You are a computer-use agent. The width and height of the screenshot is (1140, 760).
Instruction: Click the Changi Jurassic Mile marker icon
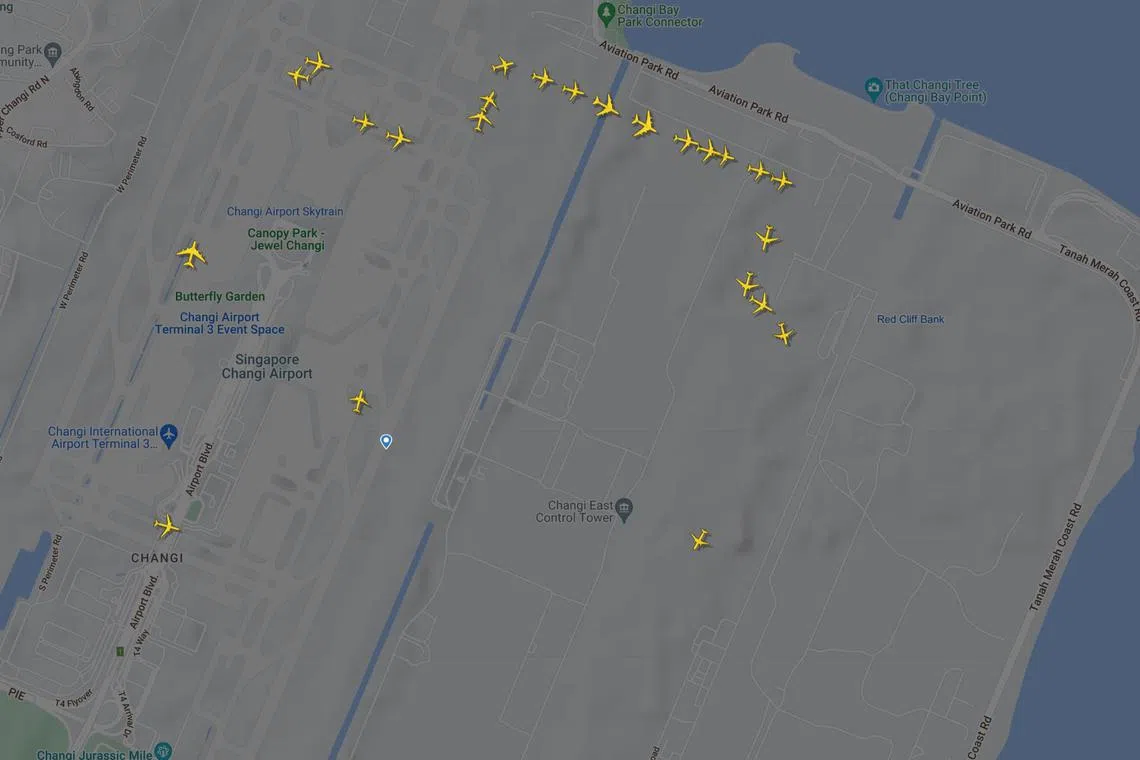click(164, 751)
